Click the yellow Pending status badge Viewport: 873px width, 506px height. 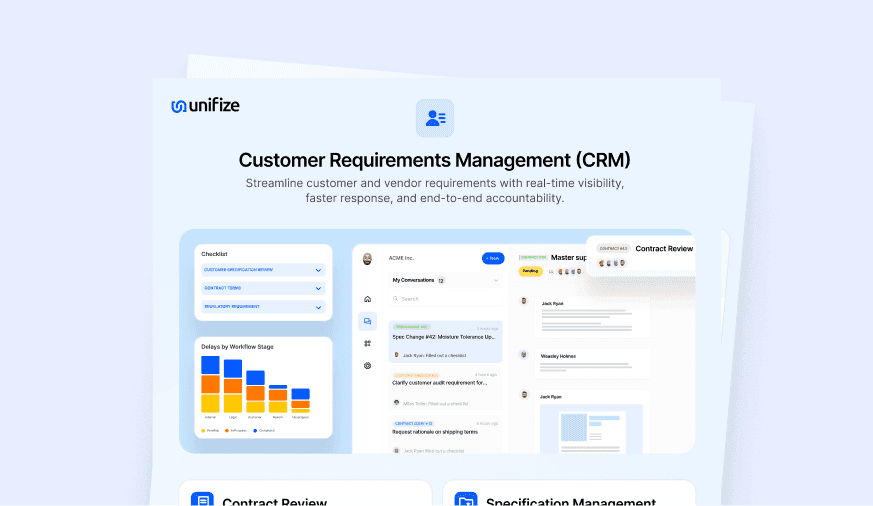coord(531,271)
